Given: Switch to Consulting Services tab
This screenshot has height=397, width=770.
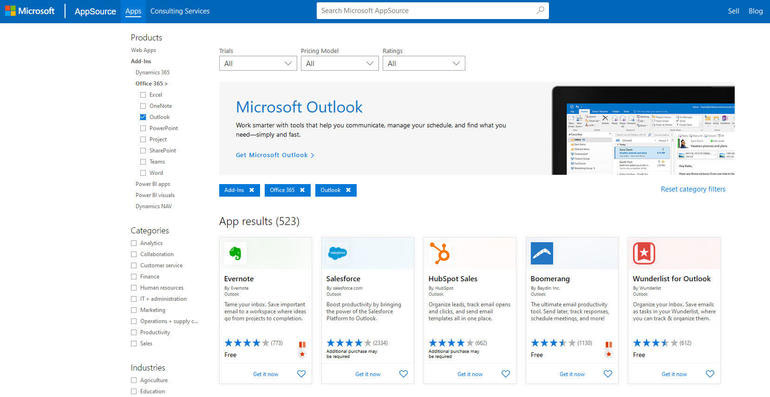Looking at the screenshot, I should click(x=180, y=11).
